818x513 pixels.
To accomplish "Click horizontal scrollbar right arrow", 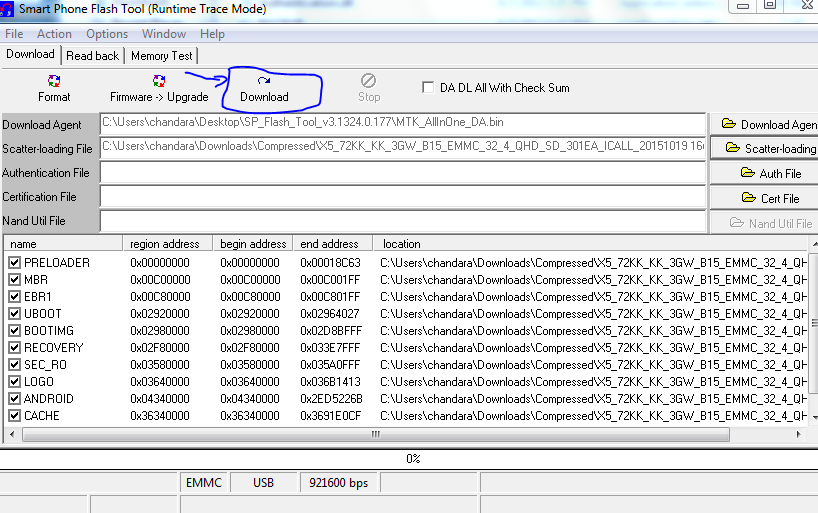I will coord(798,434).
